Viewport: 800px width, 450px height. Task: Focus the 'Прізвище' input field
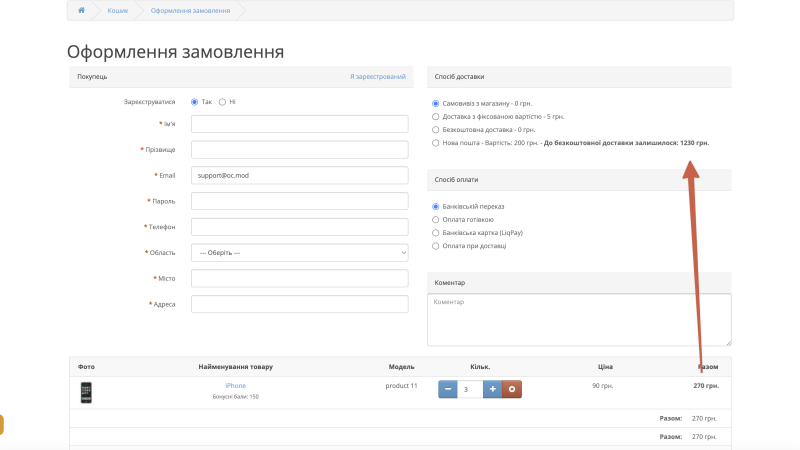299,149
